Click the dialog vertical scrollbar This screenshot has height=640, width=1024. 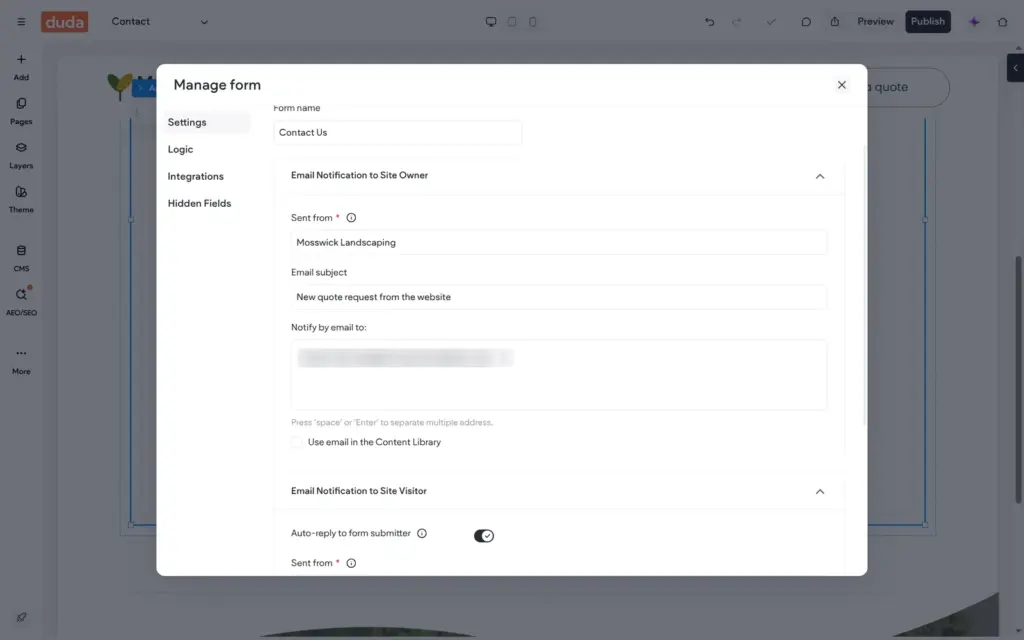tap(865, 284)
